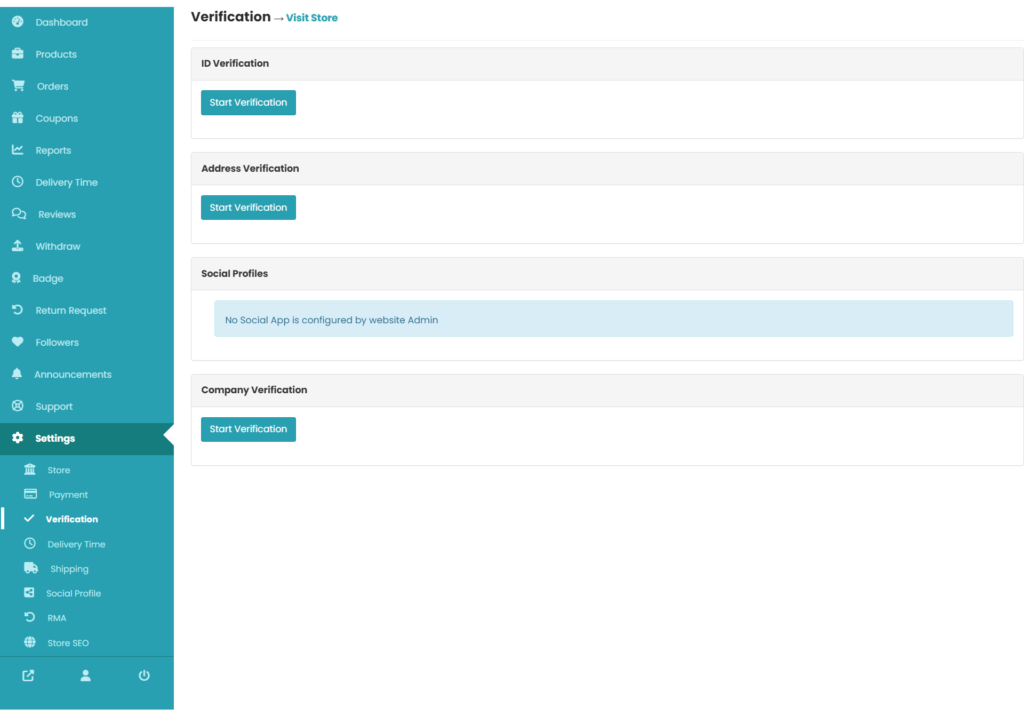The image size is (1024, 724).
Task: Click the Social Profile share icon
Action: 29,592
